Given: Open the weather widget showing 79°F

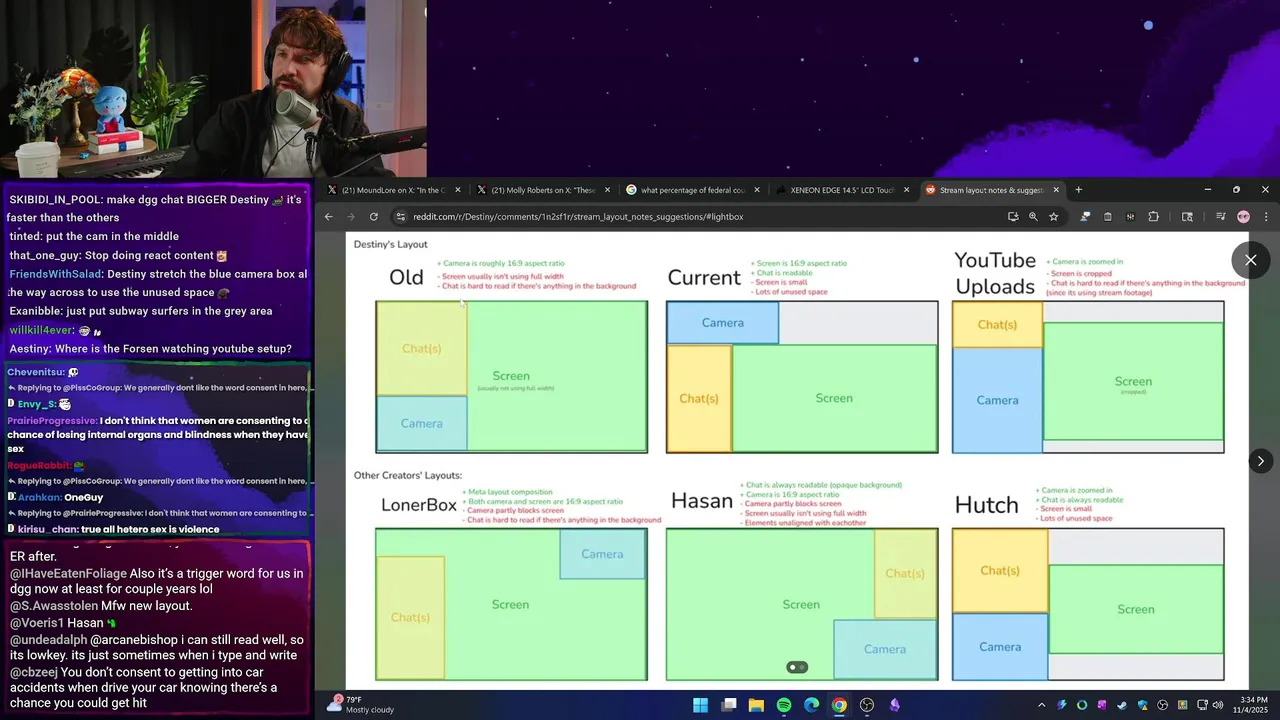Looking at the screenshot, I should click(x=361, y=704).
